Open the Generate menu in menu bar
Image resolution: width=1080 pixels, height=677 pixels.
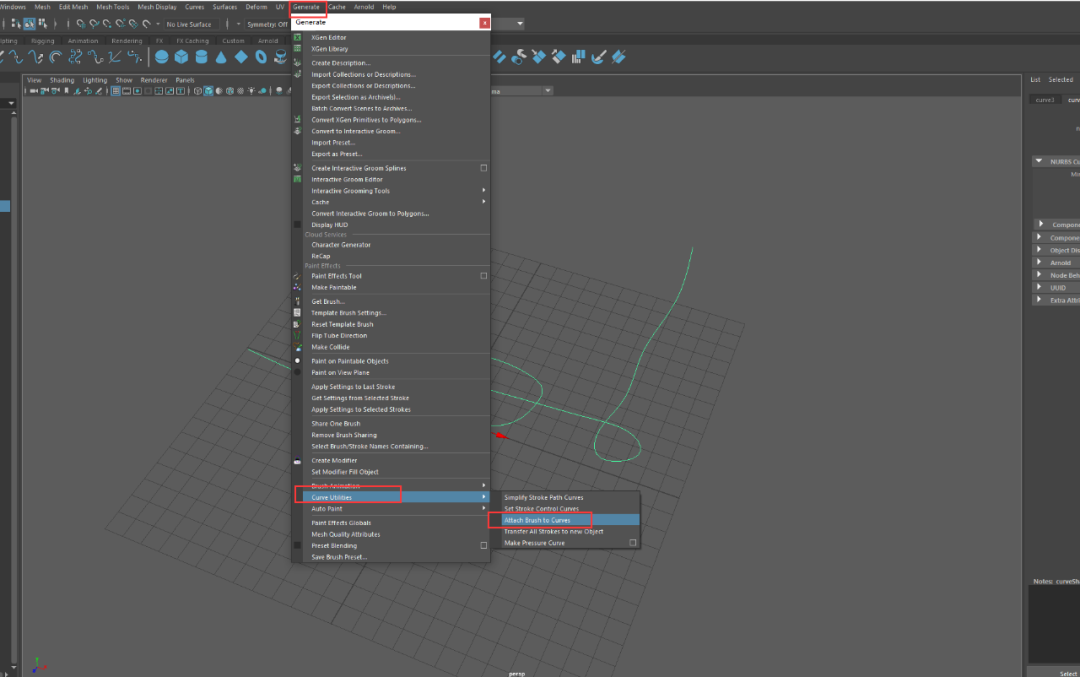coord(306,7)
